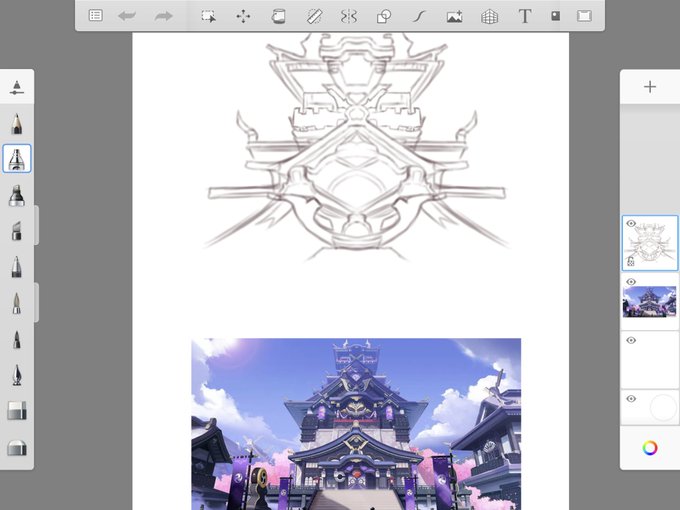The height and width of the screenshot is (510, 680).
Task: Select the paint brush with tan bristles
Action: pyautogui.click(x=16, y=303)
